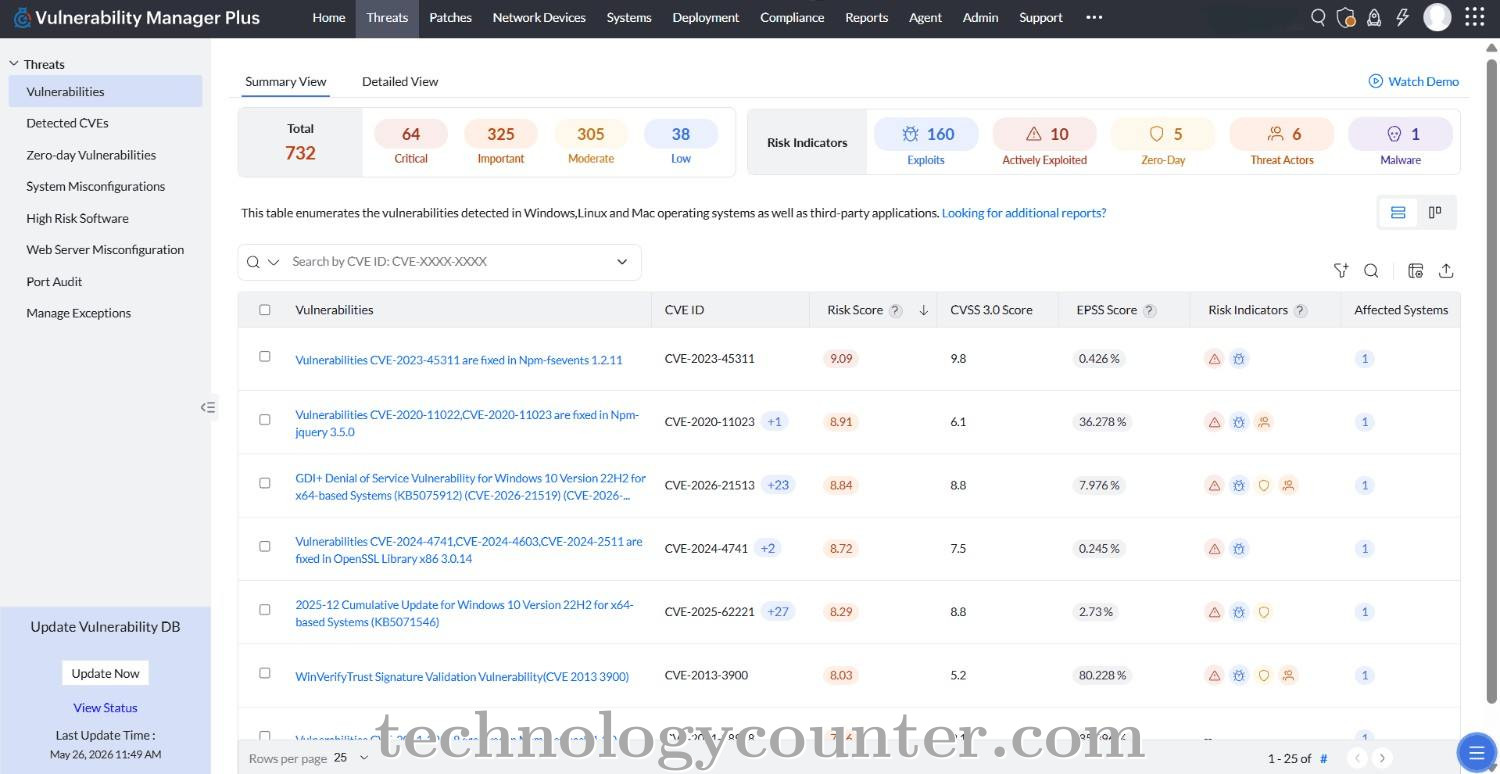Open the column chooser table settings icon

point(1415,270)
